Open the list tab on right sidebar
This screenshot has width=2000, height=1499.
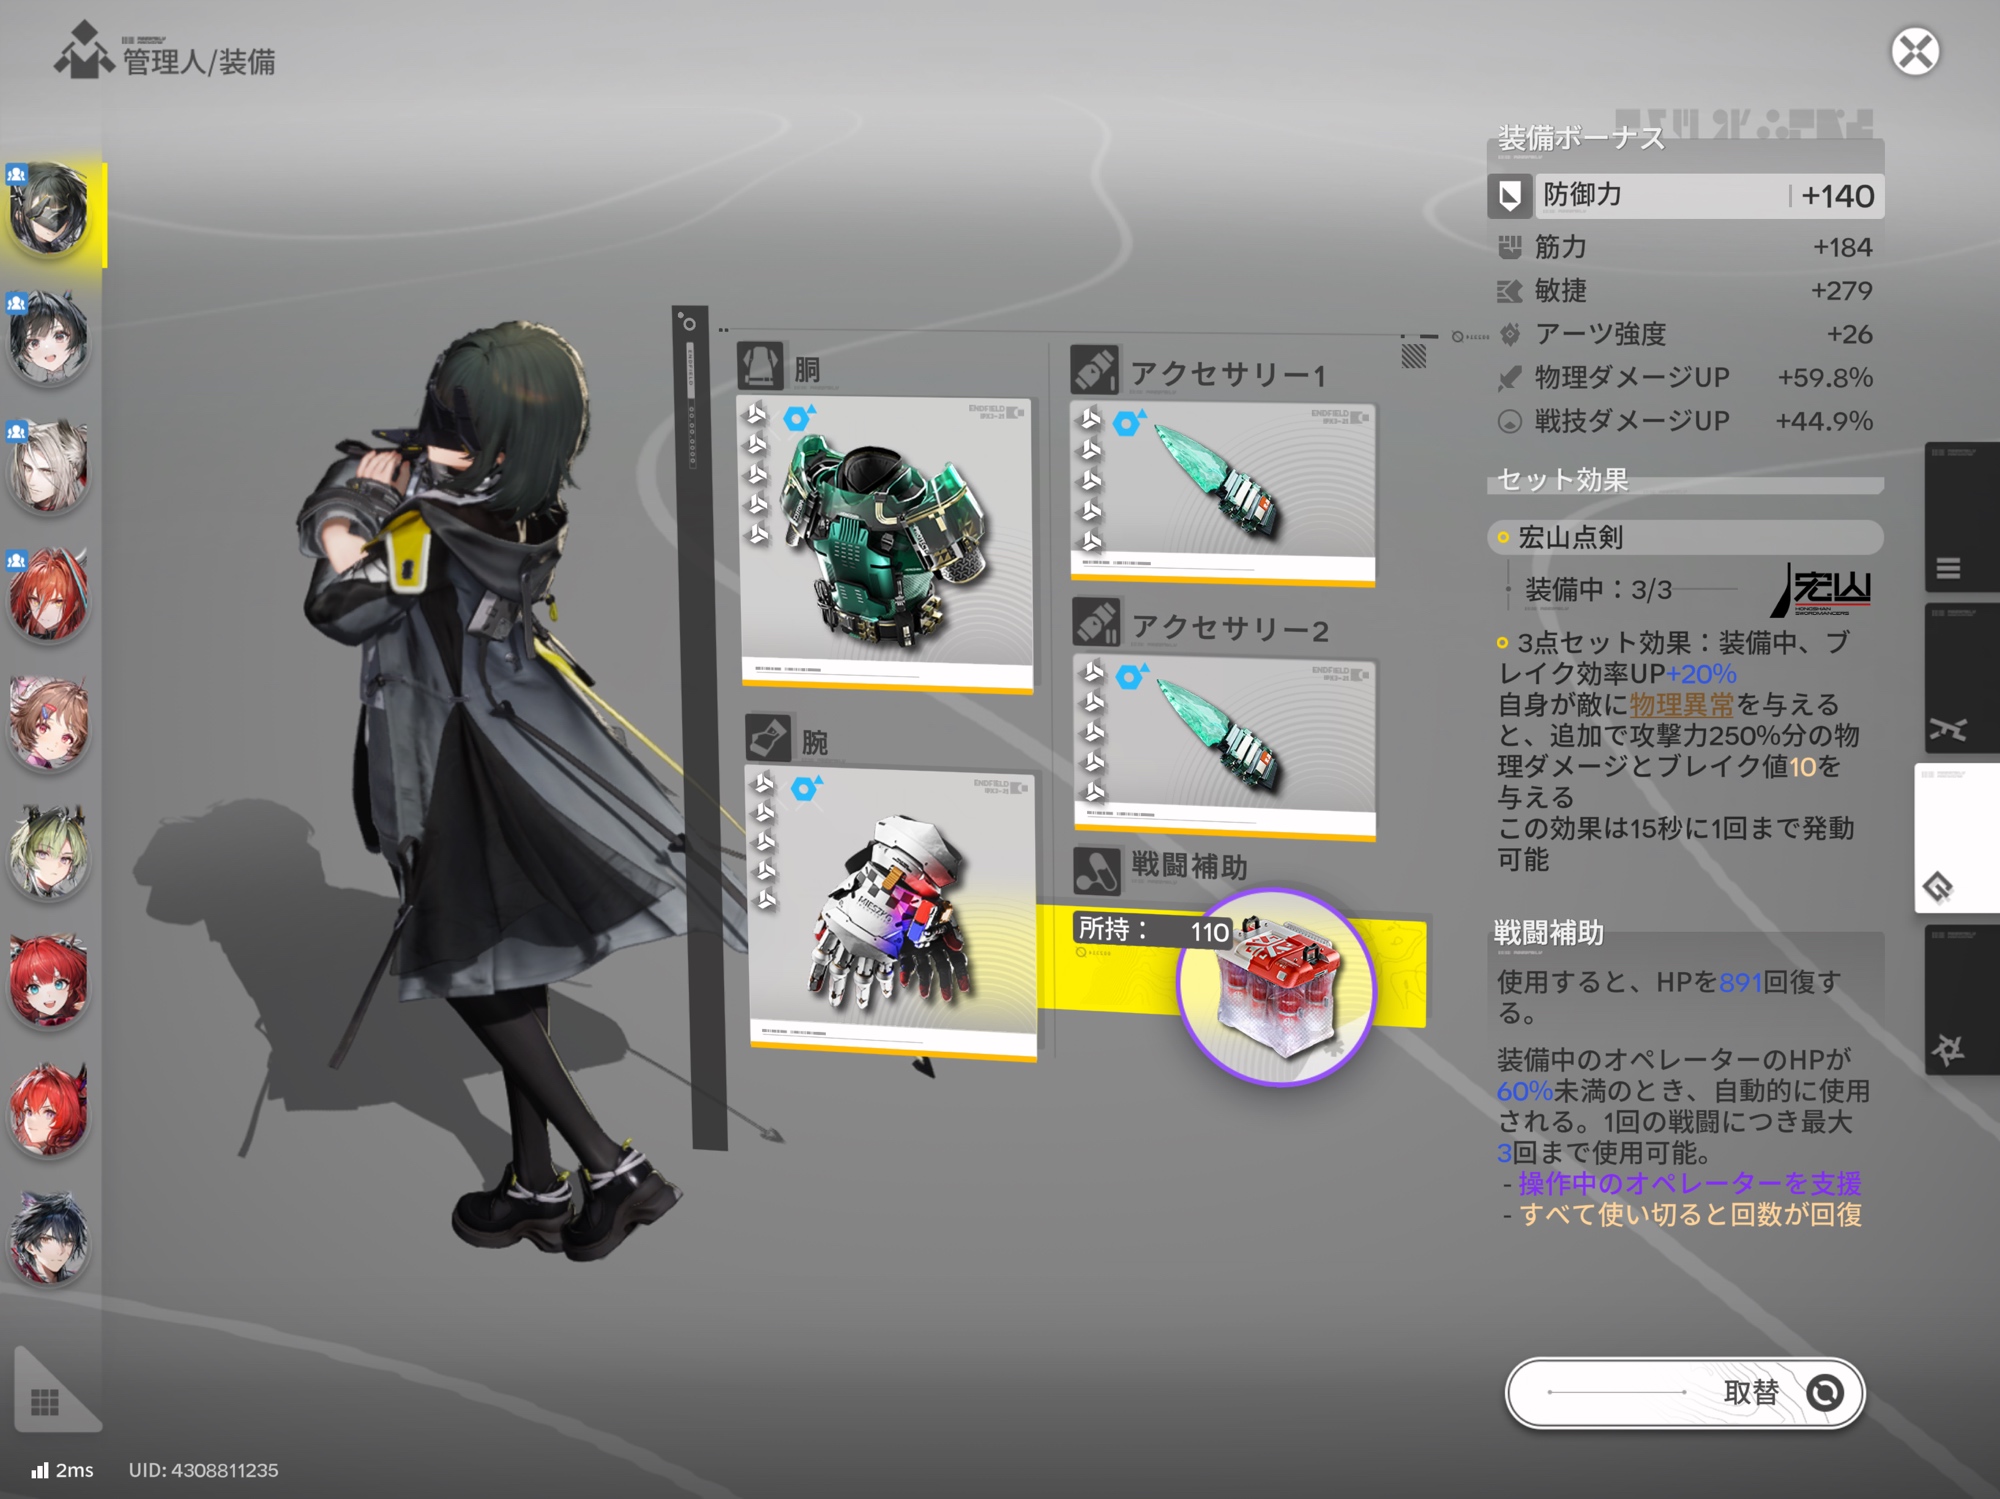[x=1948, y=568]
